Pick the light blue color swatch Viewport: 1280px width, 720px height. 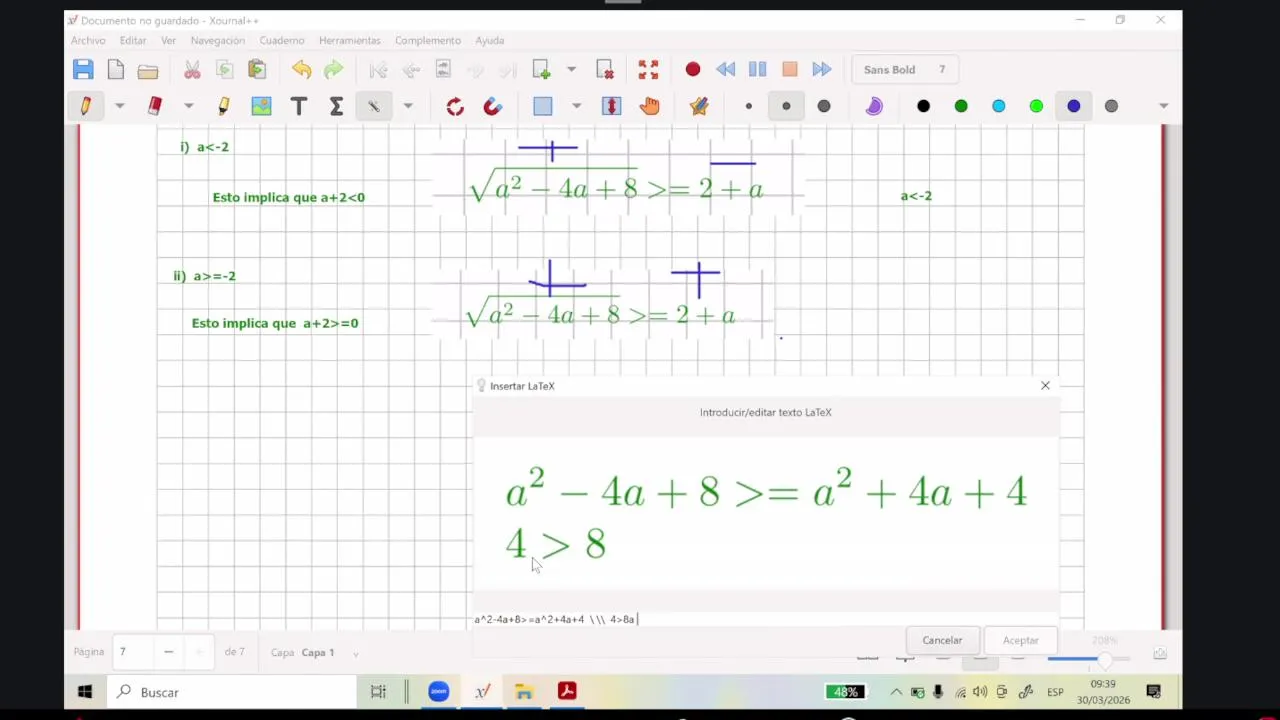click(998, 106)
